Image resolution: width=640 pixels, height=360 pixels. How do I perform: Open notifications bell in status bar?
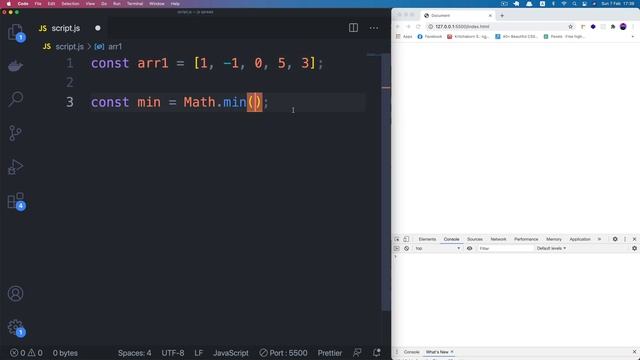[376, 352]
